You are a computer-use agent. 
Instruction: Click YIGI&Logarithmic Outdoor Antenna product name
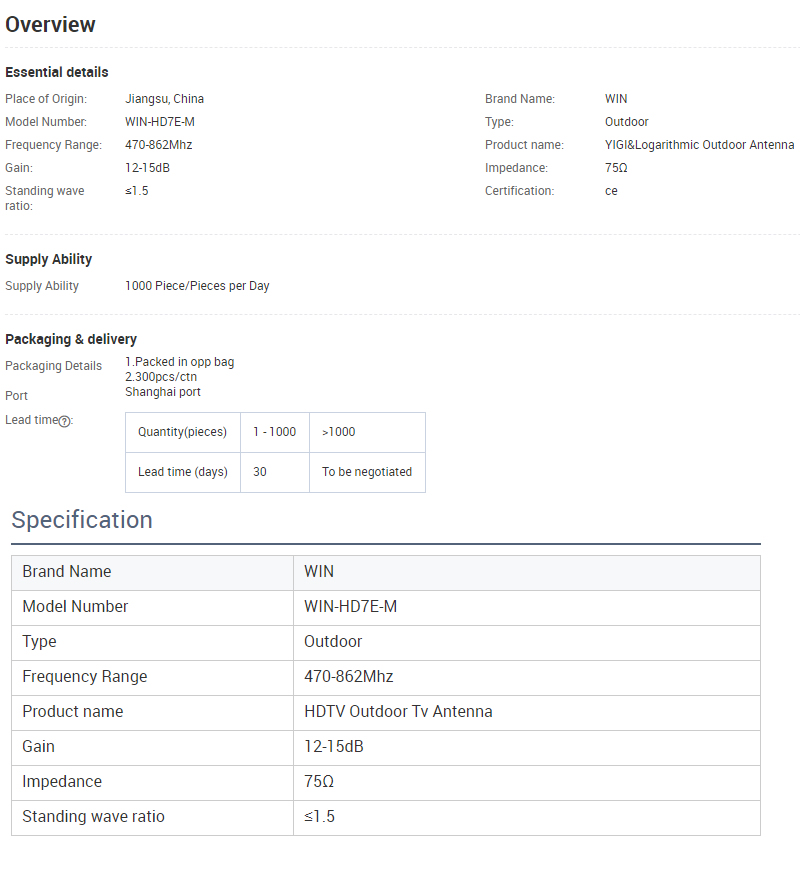699,145
